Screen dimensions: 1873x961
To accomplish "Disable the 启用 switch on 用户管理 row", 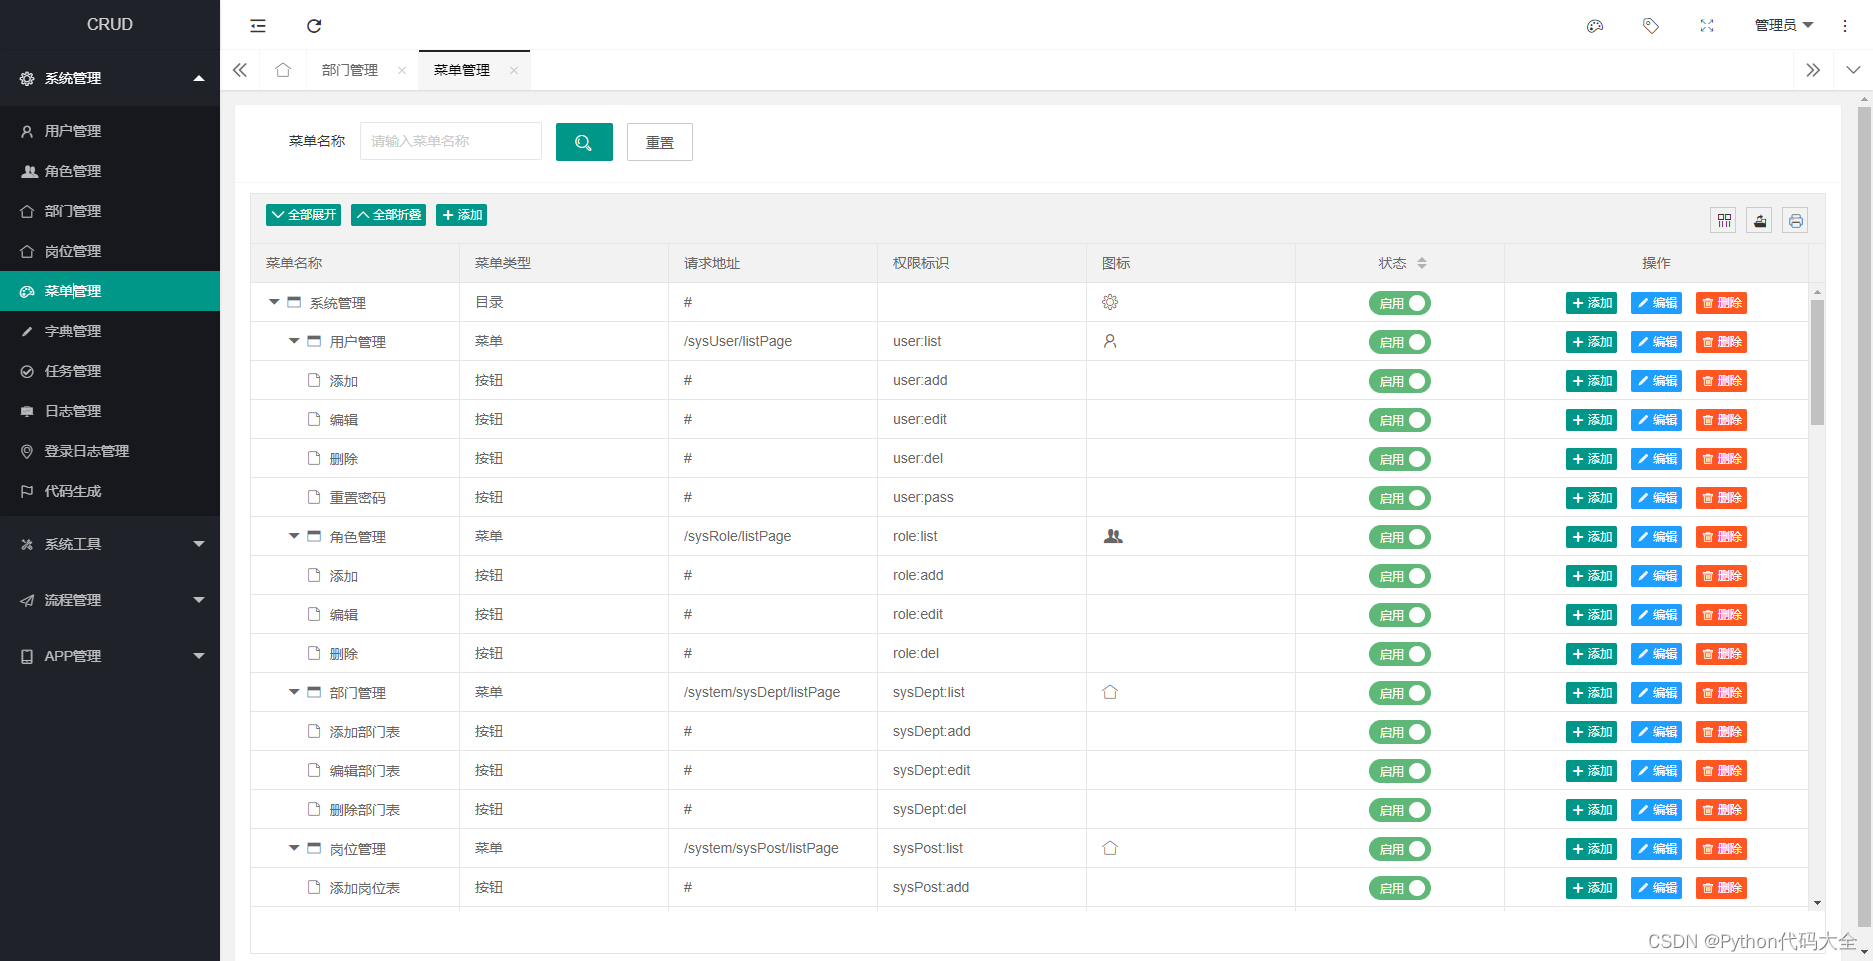I will (1399, 341).
